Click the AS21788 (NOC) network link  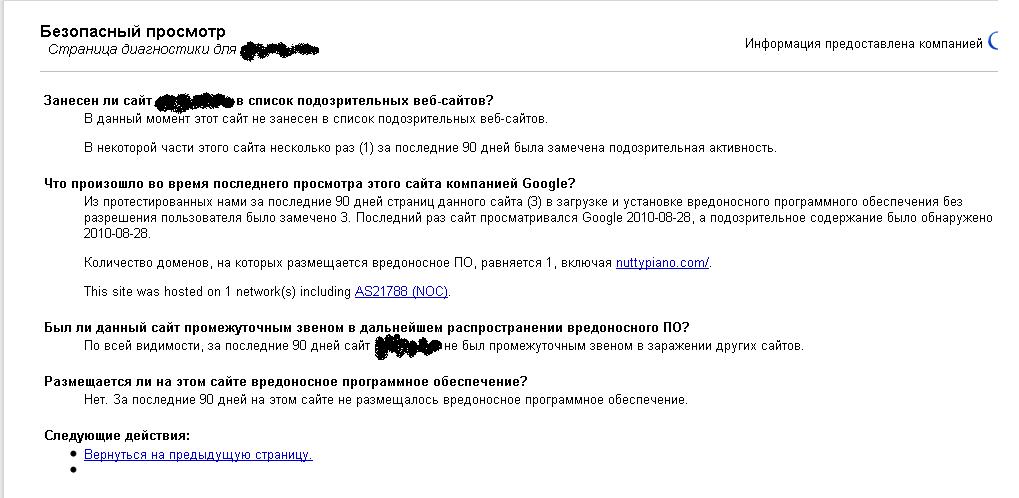402,292
